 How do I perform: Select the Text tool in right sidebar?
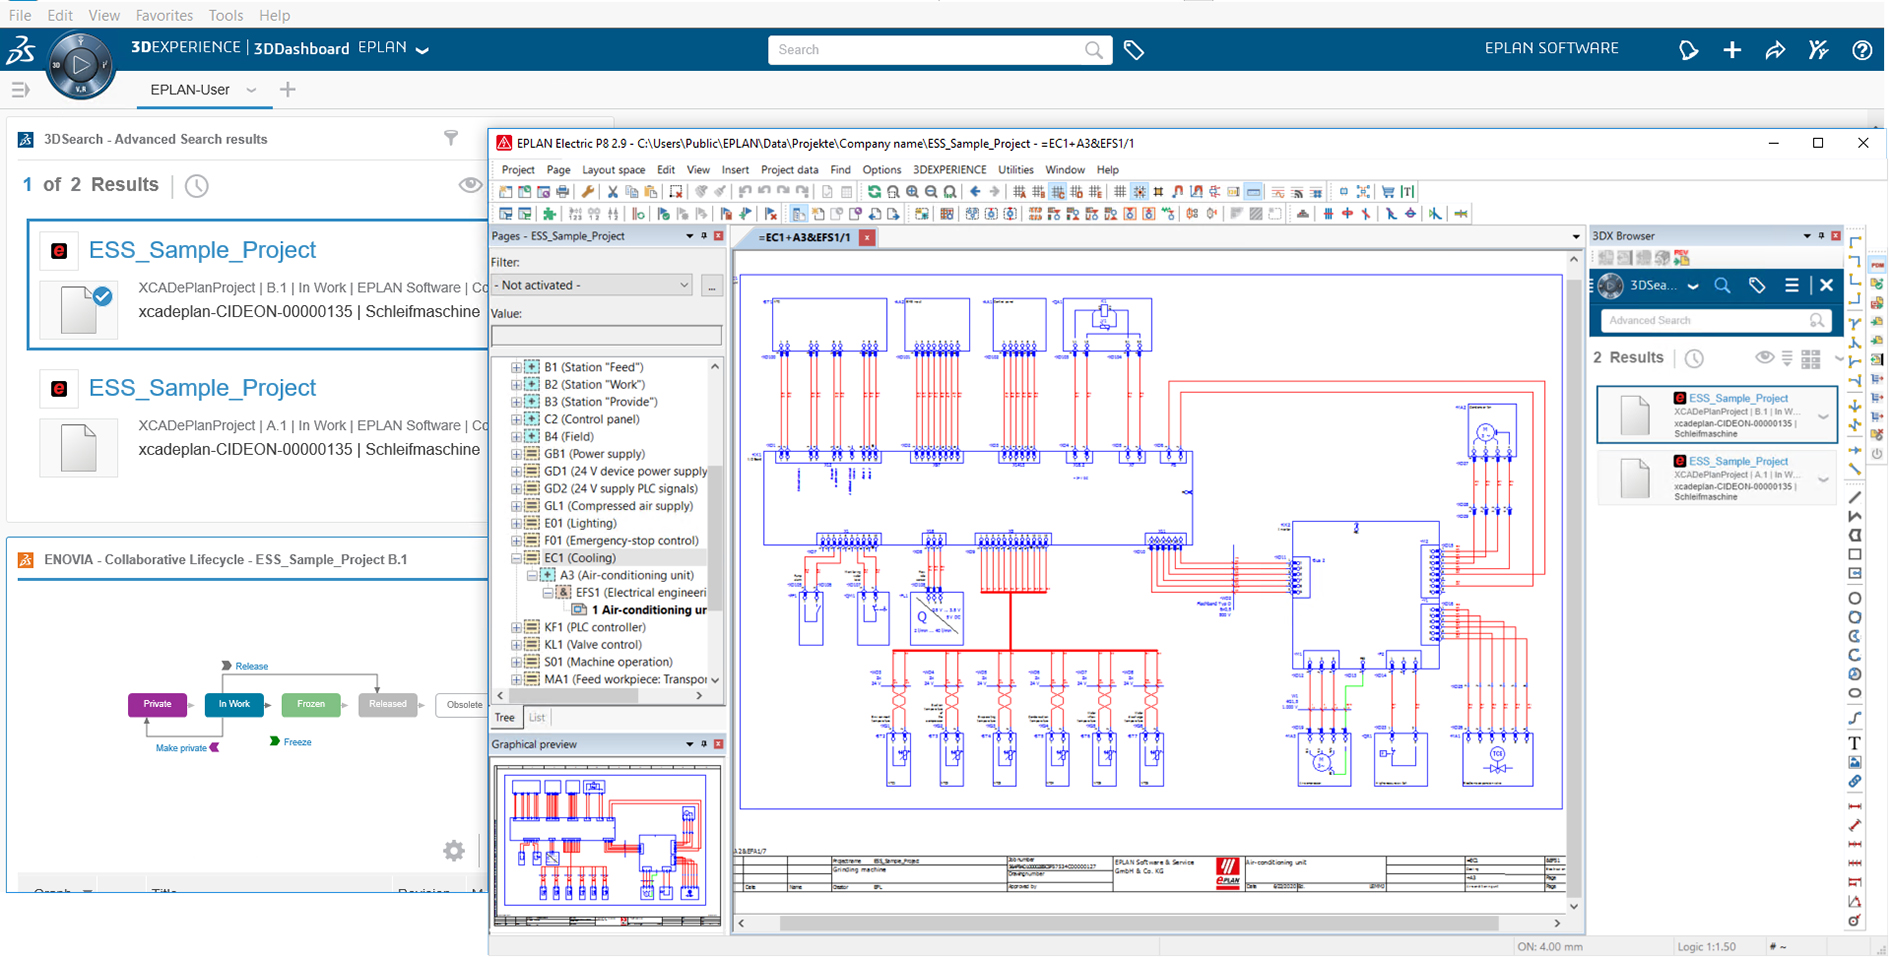click(1853, 742)
